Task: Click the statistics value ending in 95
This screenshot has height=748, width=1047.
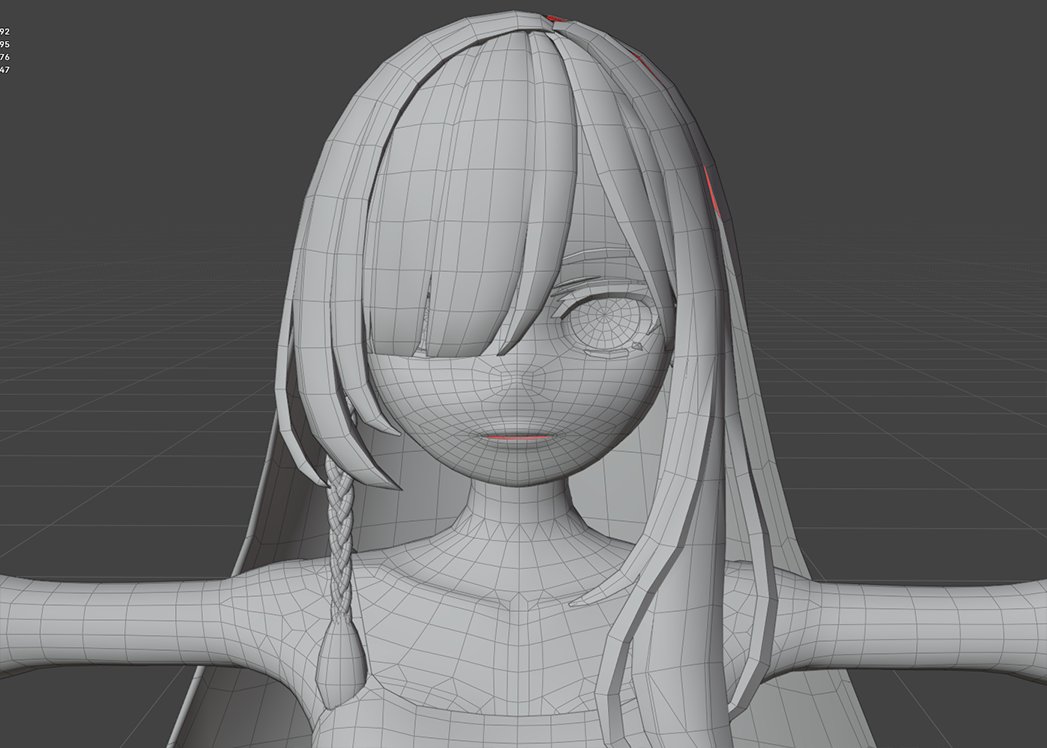Action: pos(5,44)
